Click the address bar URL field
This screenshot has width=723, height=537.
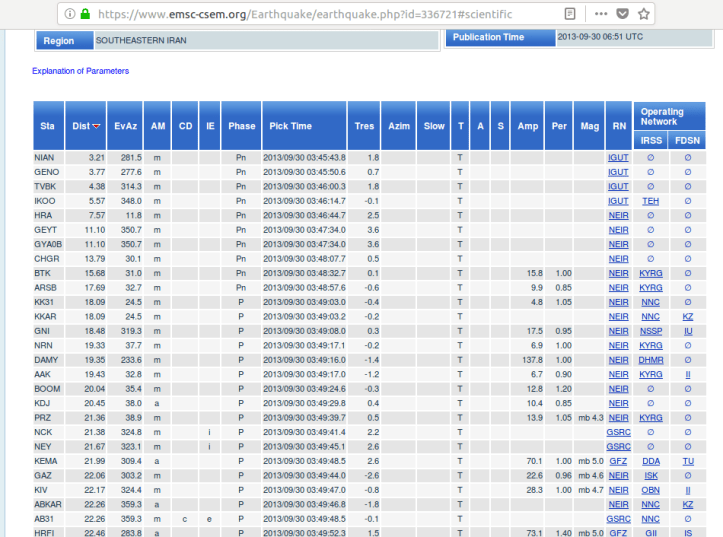pos(300,14)
